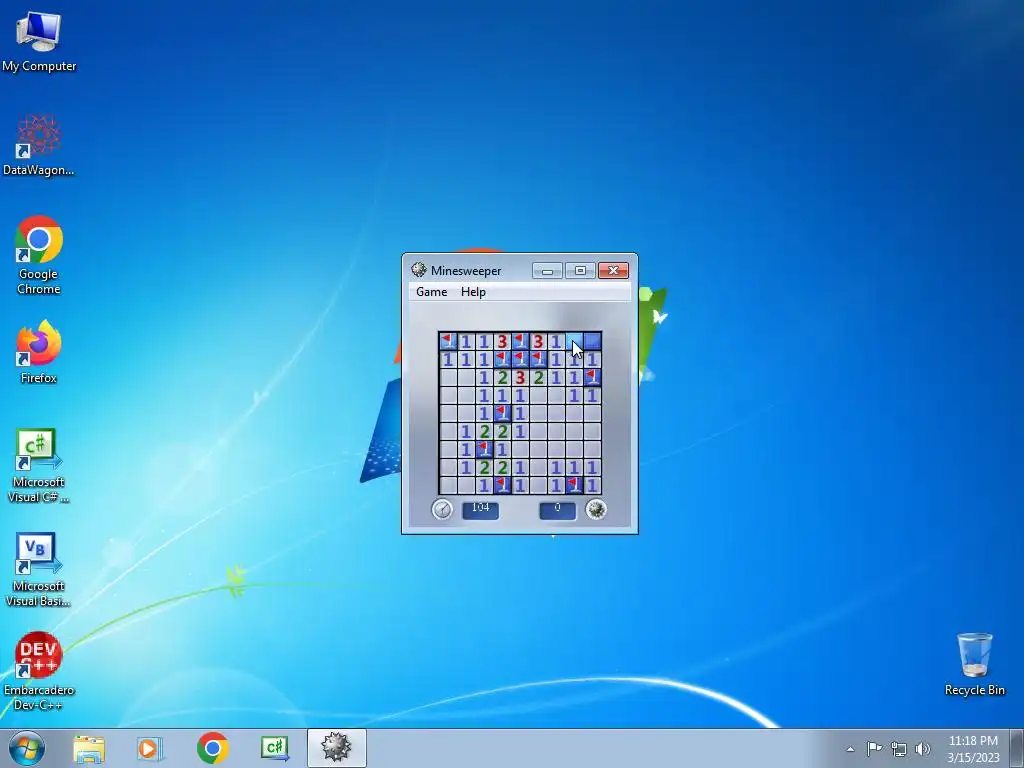
Task: Click the bottom-row flag nearest the right edge
Action: pyautogui.click(x=574, y=485)
